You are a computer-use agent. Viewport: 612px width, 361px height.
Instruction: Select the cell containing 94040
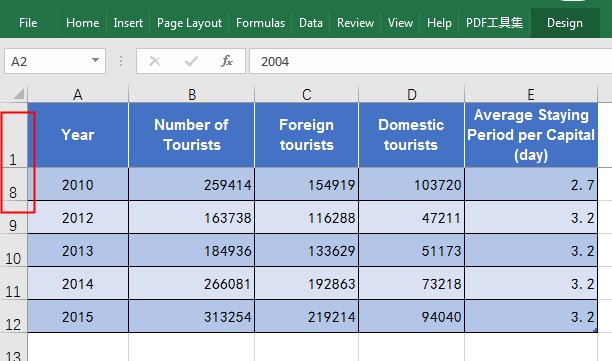point(411,317)
